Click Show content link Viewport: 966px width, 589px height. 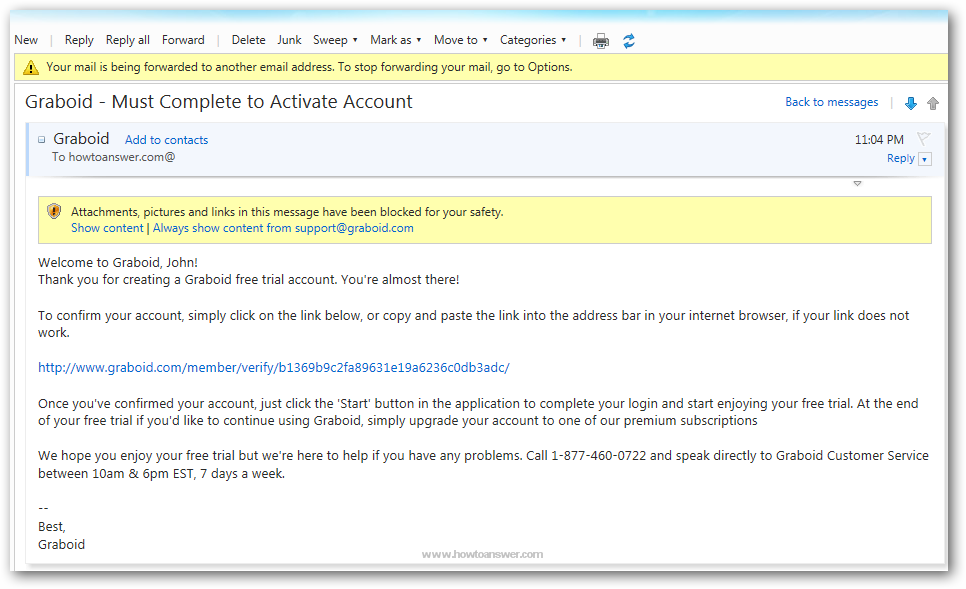point(107,228)
